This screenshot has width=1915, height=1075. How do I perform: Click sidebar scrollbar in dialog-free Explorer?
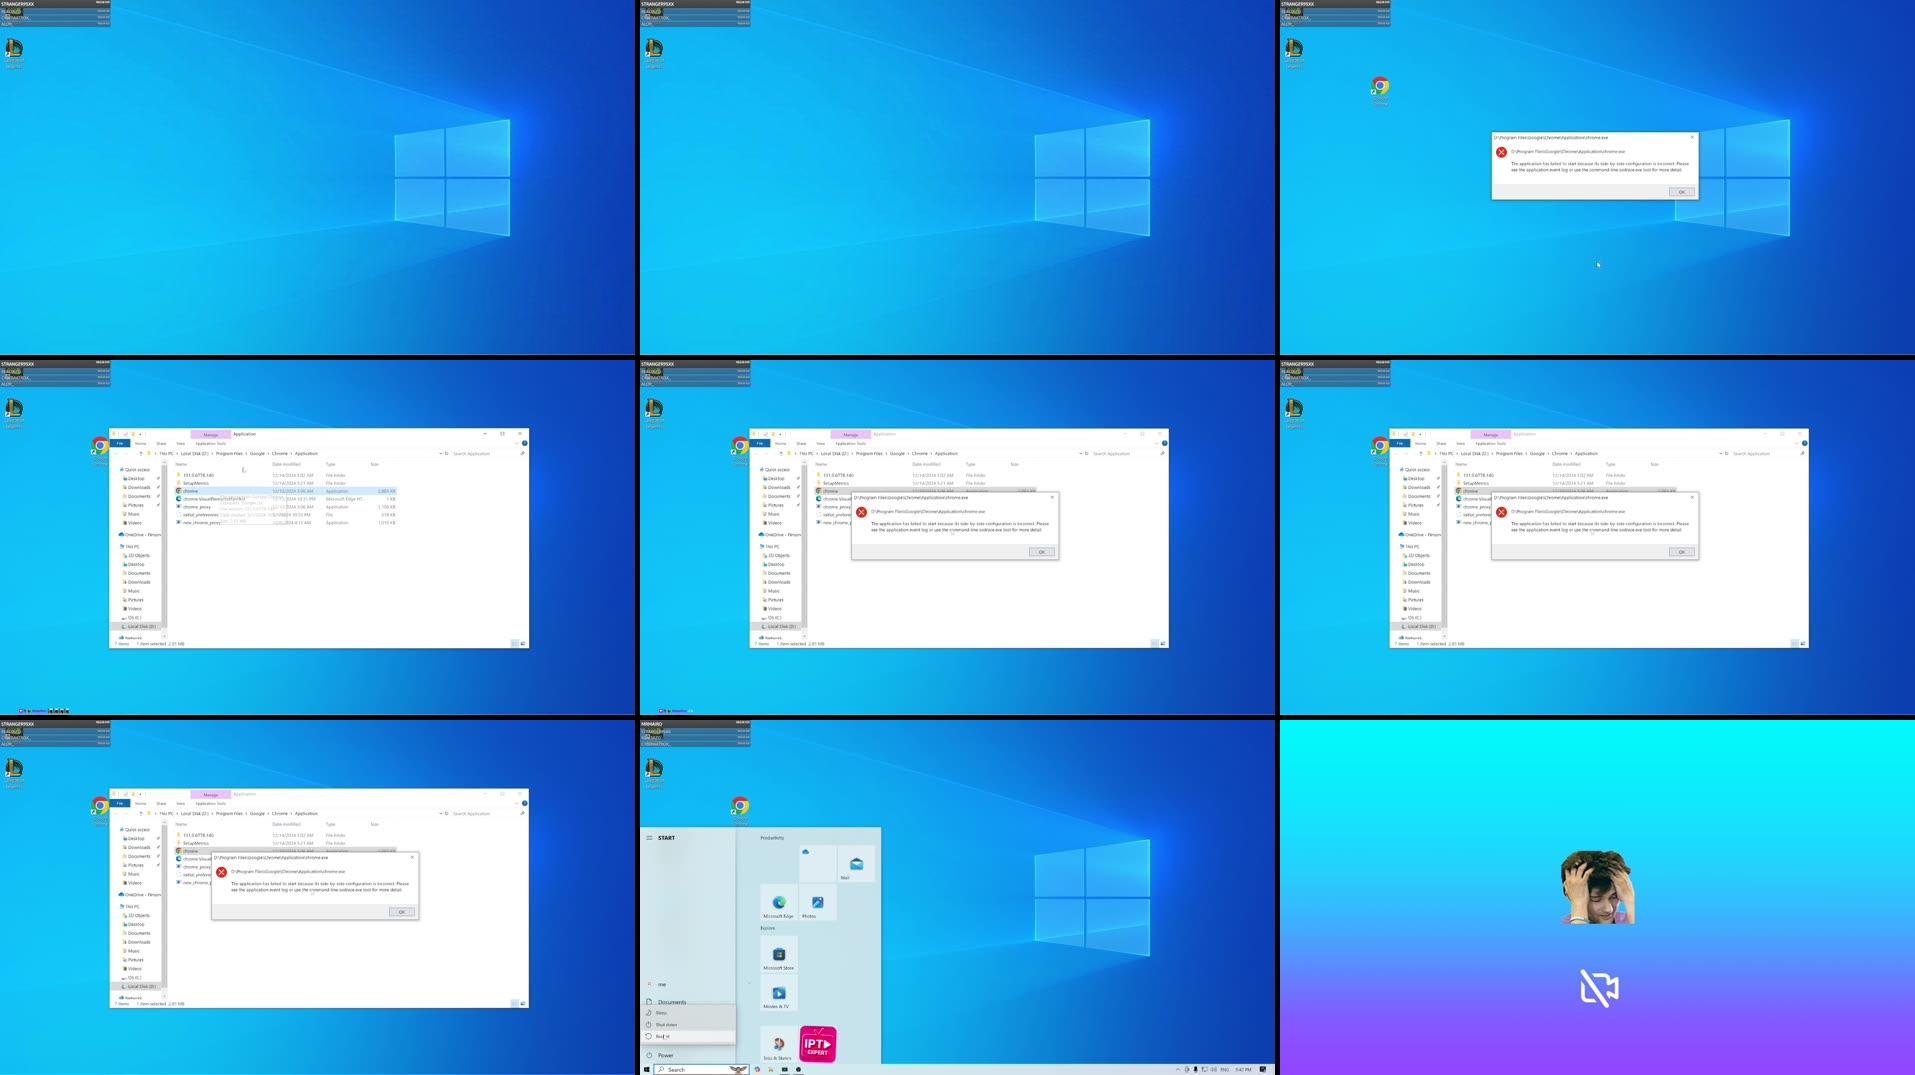164,548
